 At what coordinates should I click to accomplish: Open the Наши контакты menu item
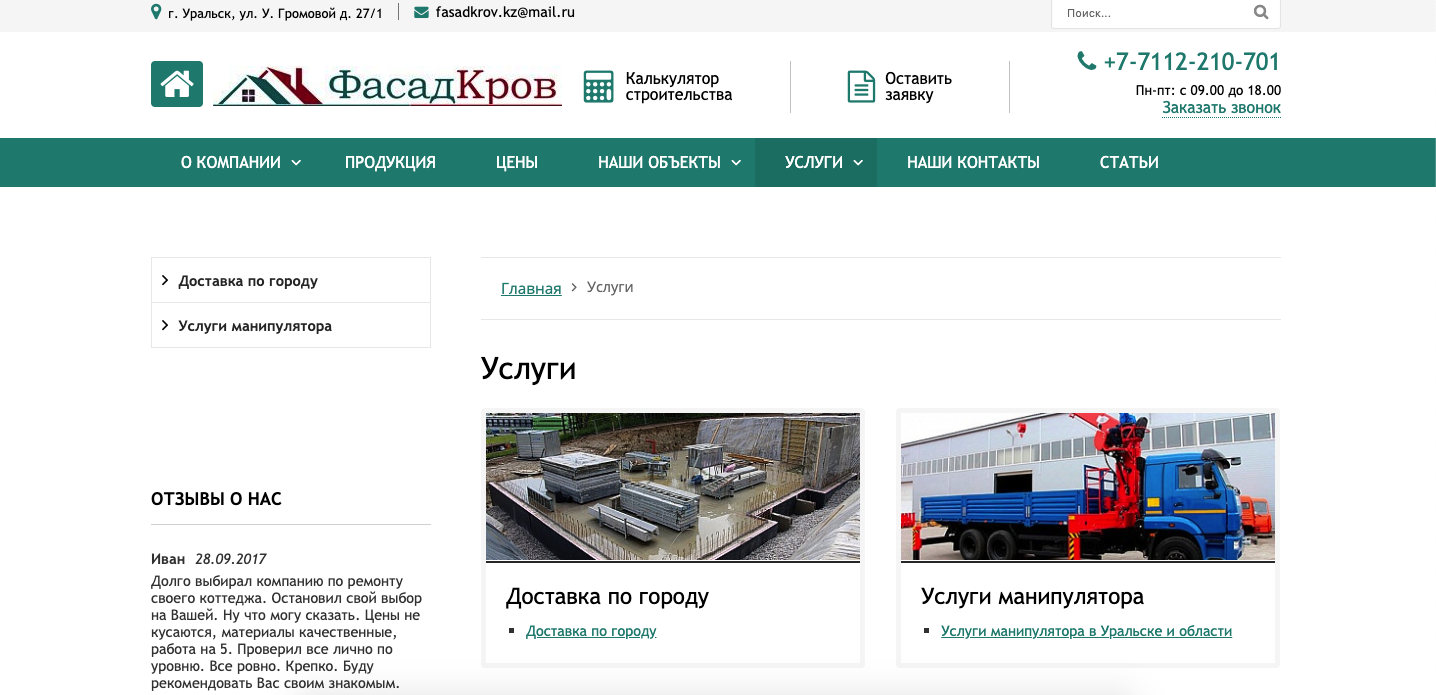click(x=973, y=163)
